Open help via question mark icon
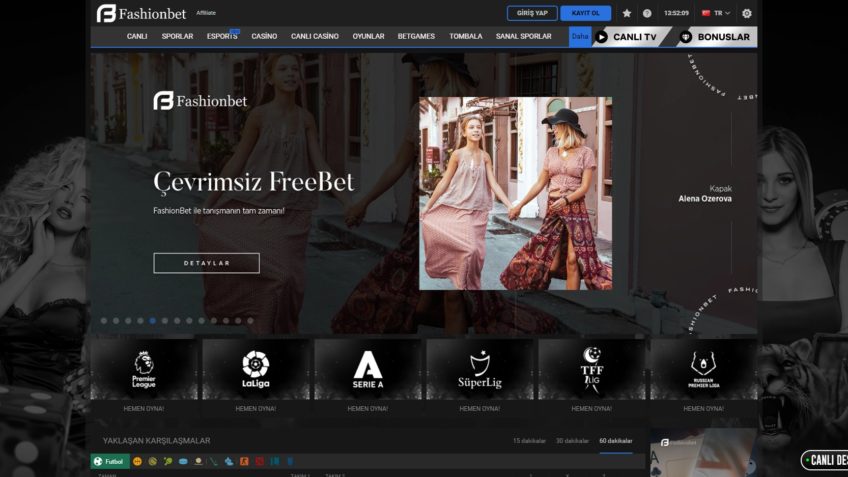Viewport: 848px width, 477px height. 647,14
